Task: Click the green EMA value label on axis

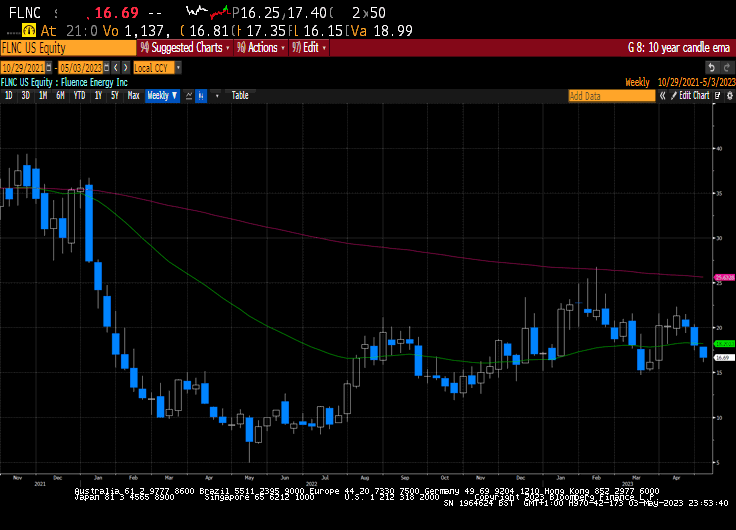Action: click(725, 344)
